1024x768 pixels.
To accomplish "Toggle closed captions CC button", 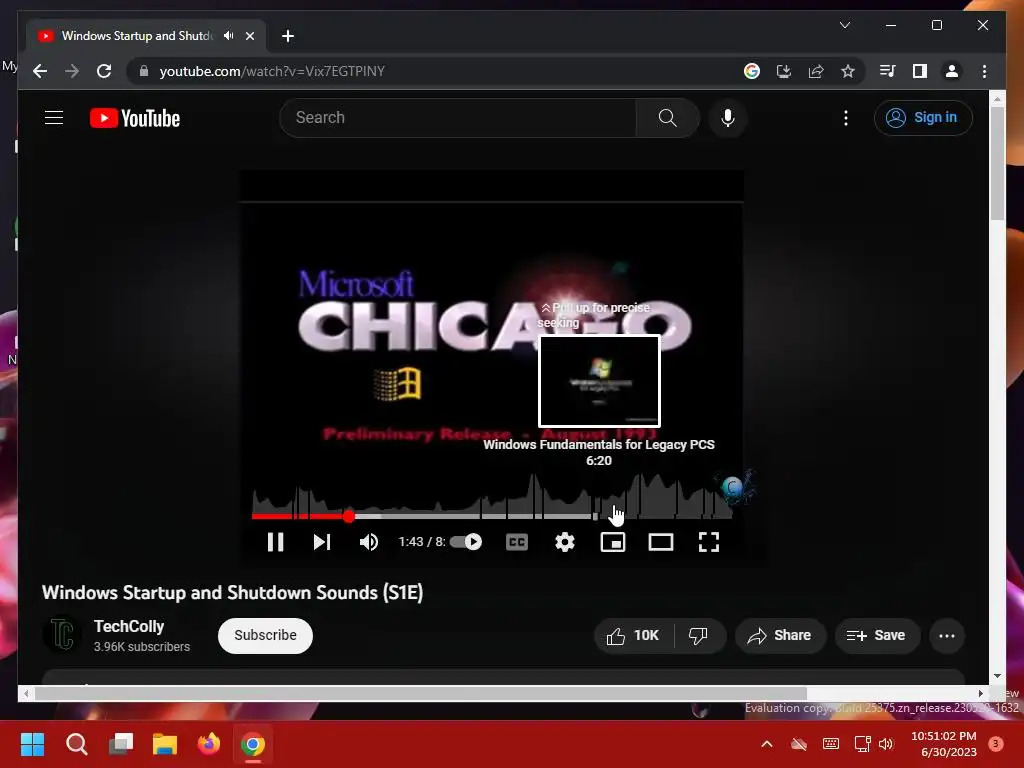I will (517, 542).
